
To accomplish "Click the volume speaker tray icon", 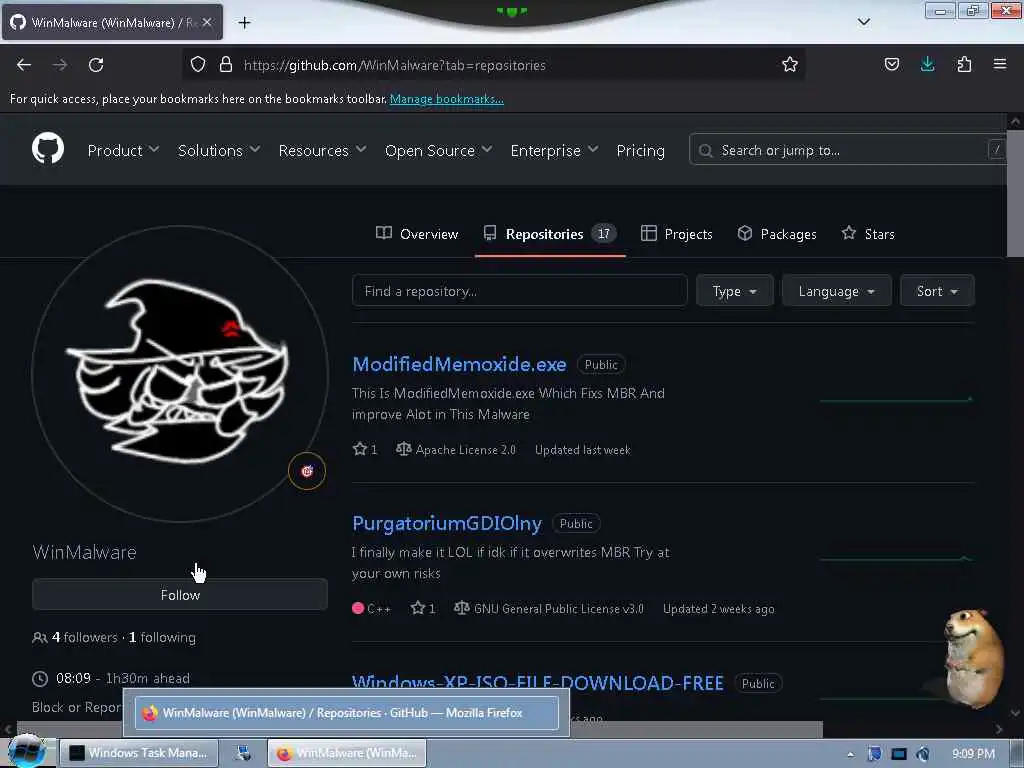I will (x=923, y=754).
